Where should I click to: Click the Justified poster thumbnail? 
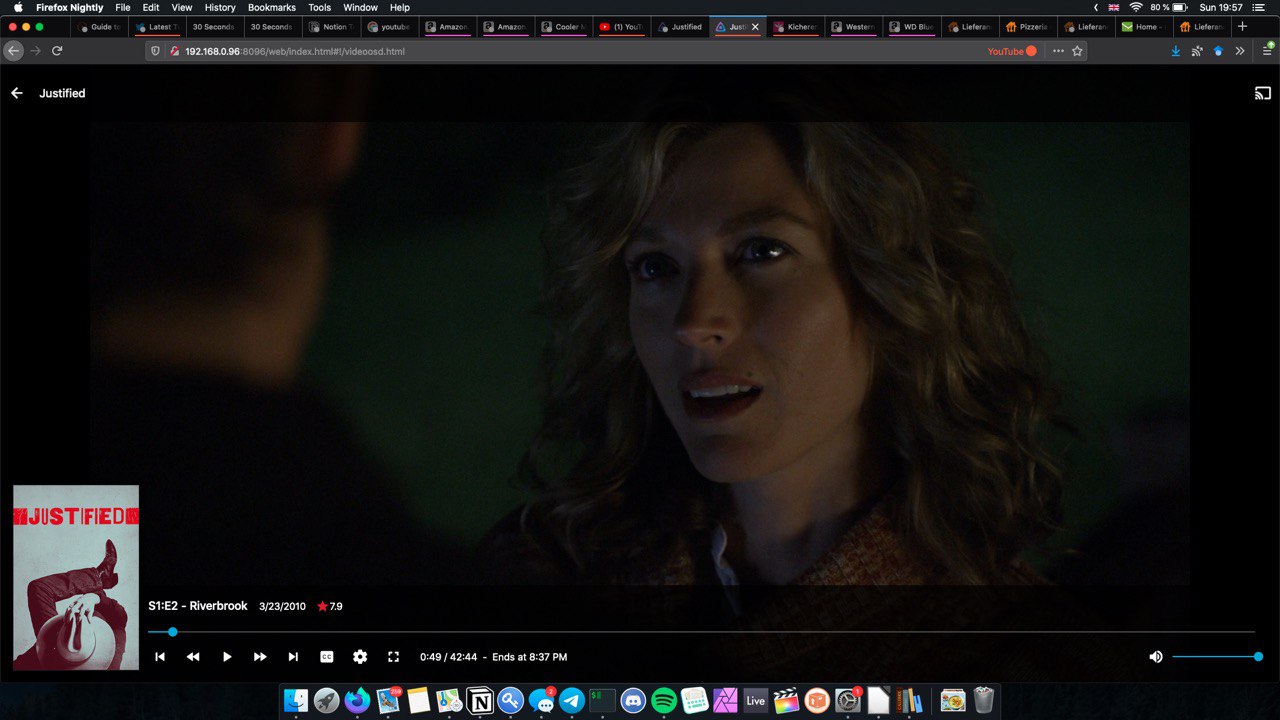(x=76, y=577)
